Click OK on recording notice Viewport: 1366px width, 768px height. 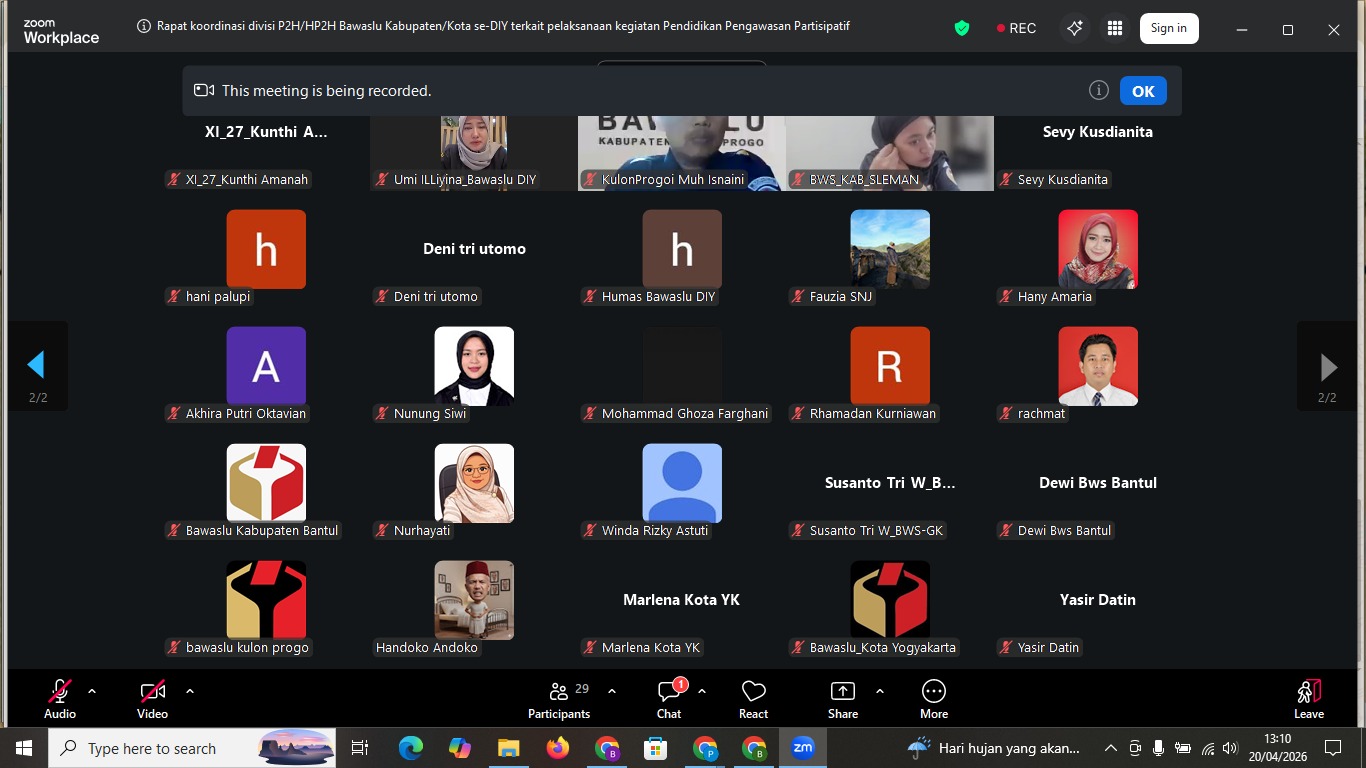click(x=1143, y=91)
